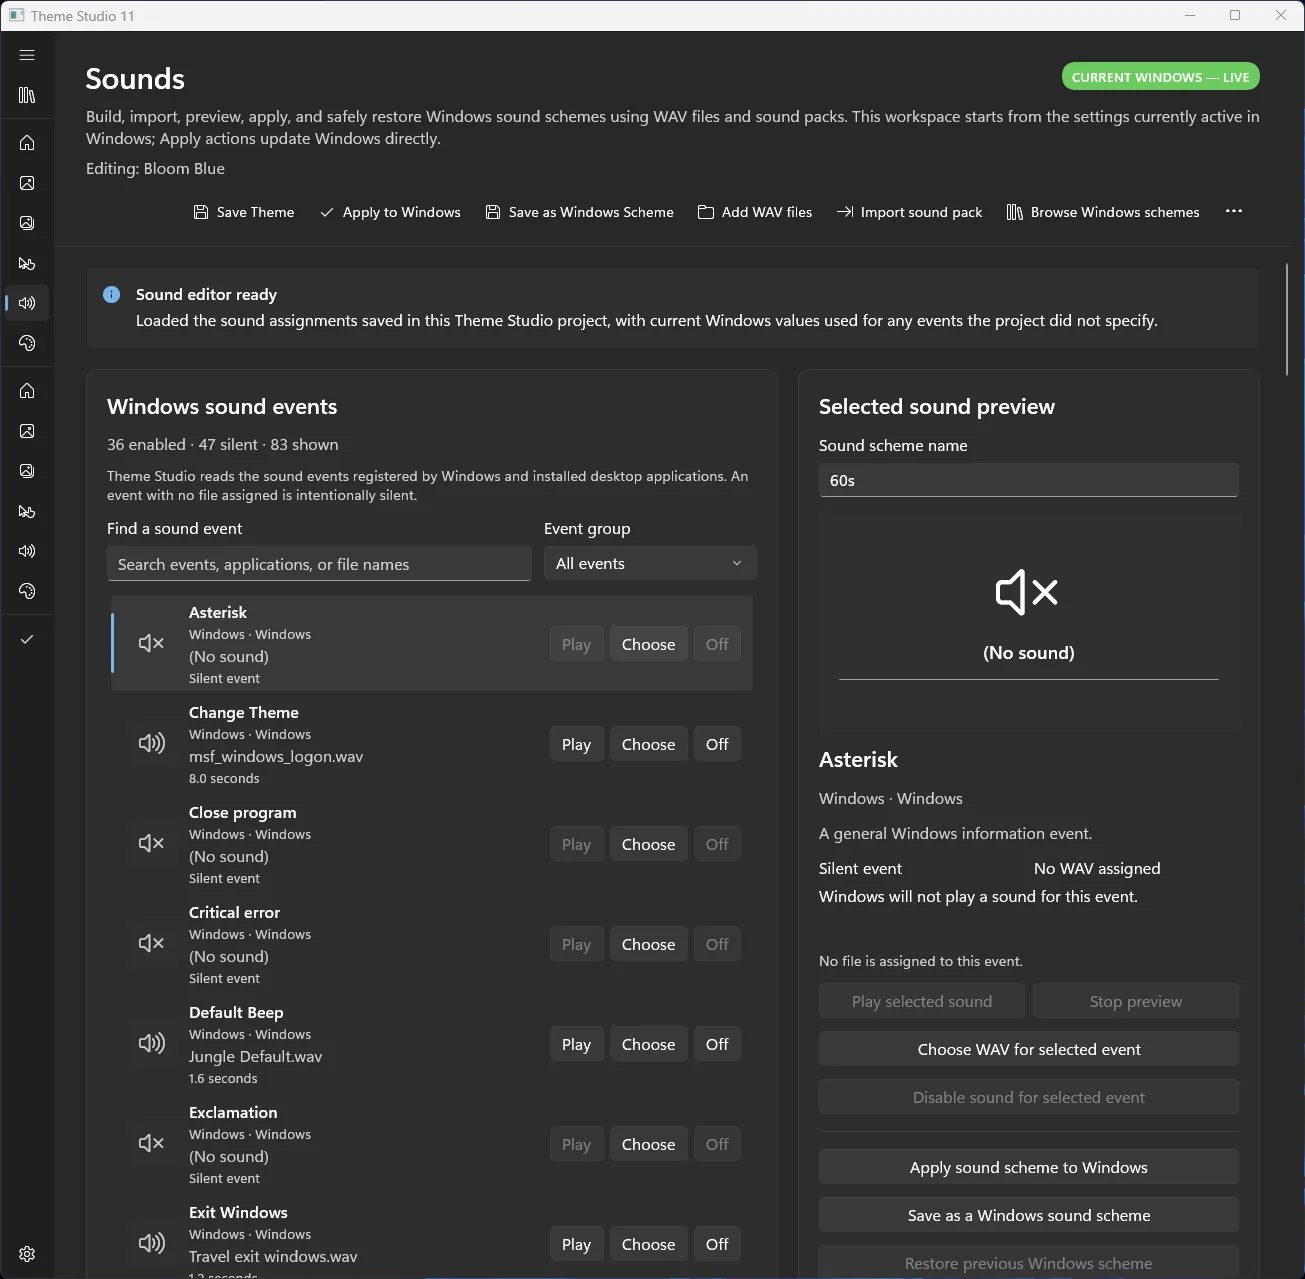Play the Exit Windows sound

tap(576, 1244)
